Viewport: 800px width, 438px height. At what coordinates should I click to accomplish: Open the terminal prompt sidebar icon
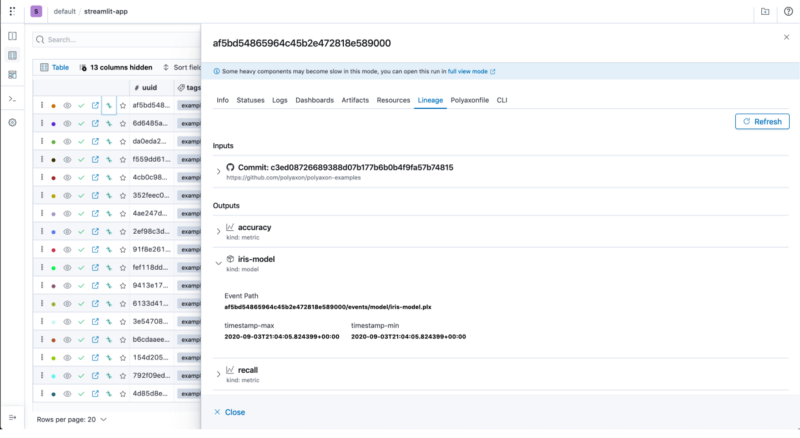[12, 99]
